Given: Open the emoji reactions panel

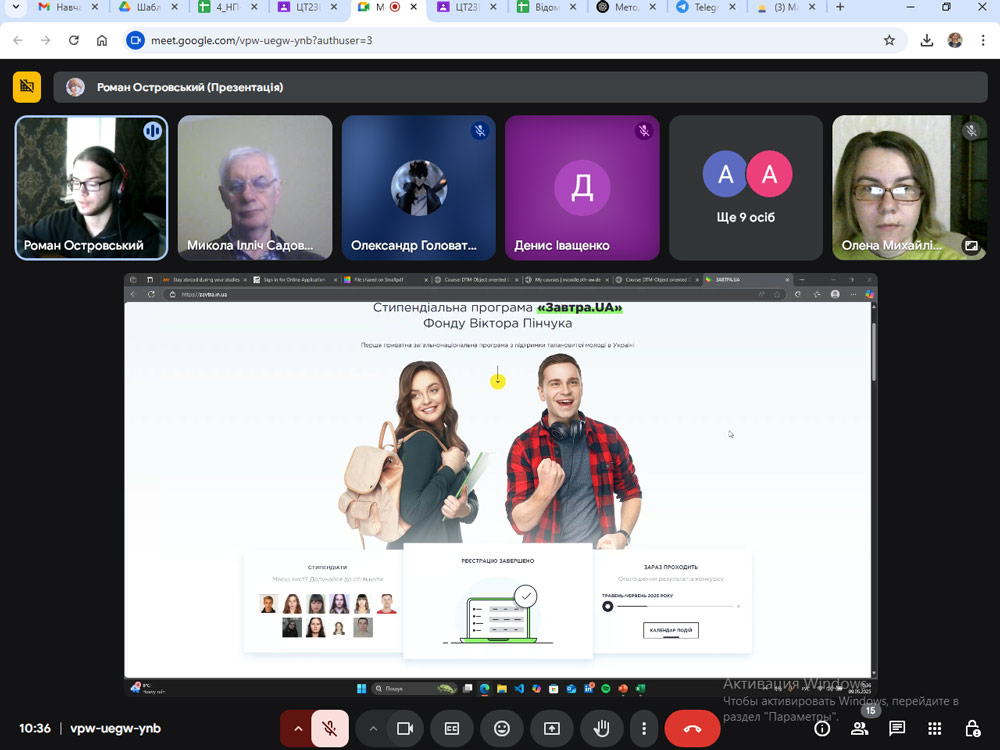Looking at the screenshot, I should [x=502, y=729].
